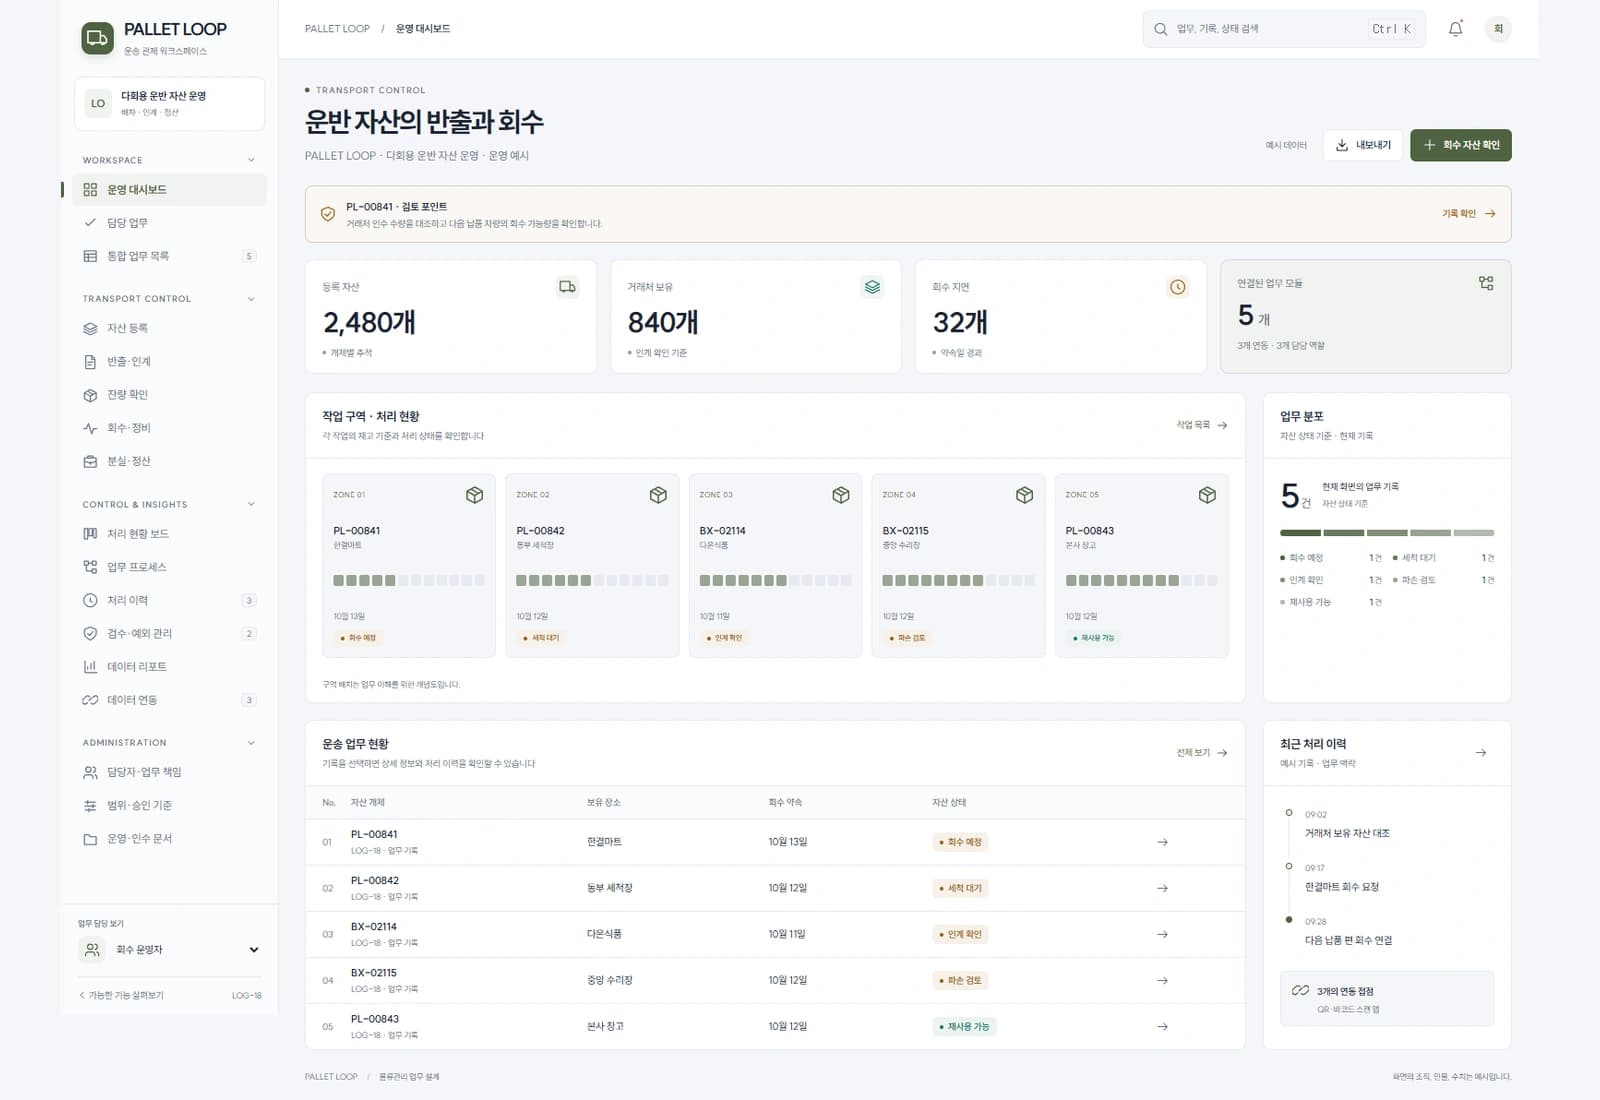Click the arrow in 최근 처리 이력 header
This screenshot has height=1100, width=1600.
click(1481, 753)
